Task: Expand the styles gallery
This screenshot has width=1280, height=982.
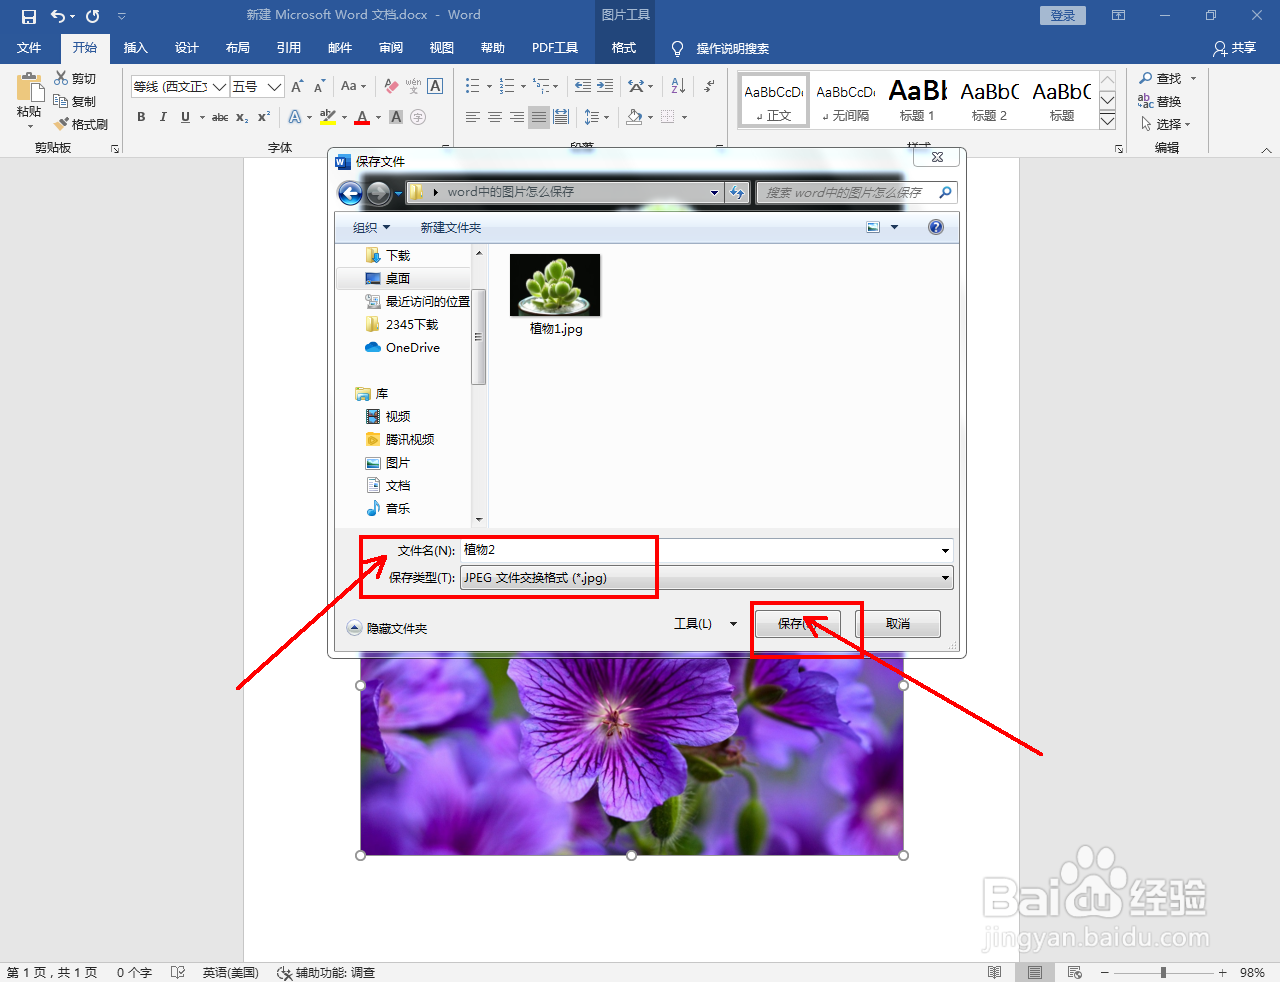Action: [x=1107, y=121]
